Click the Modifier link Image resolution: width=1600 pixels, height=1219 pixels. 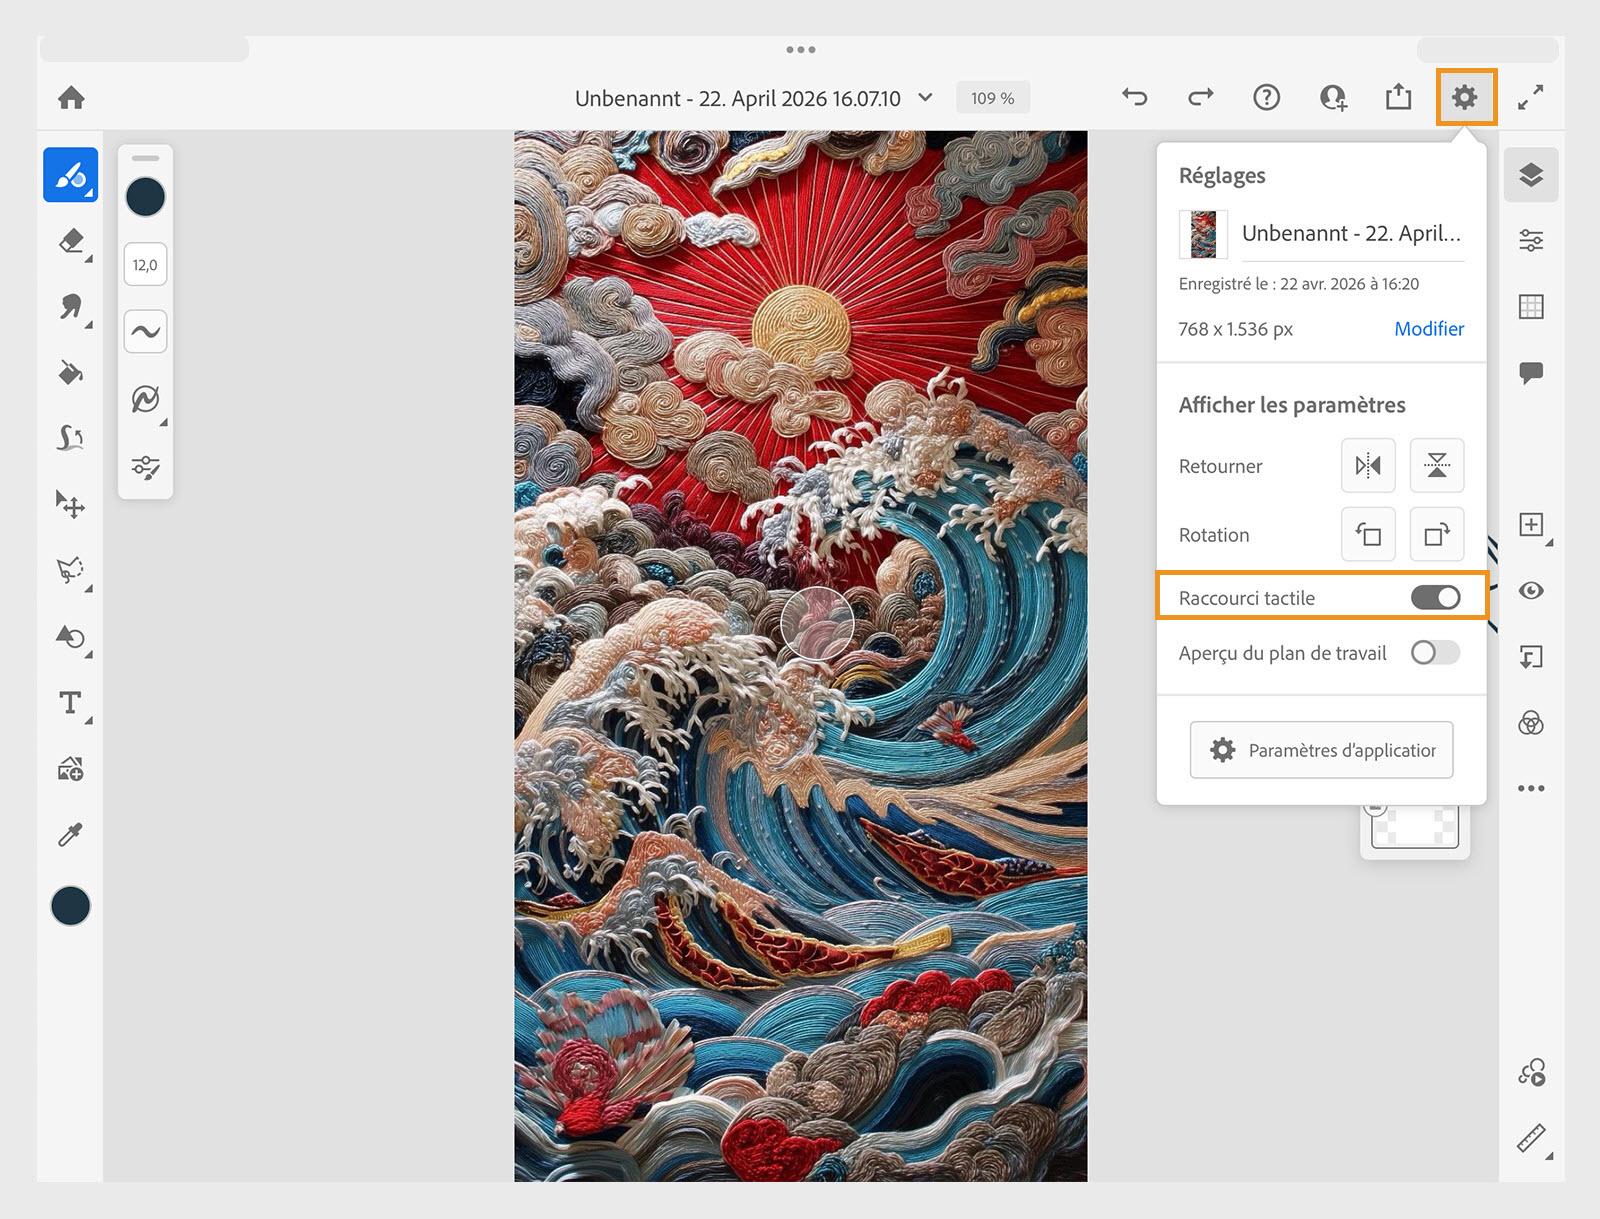point(1429,329)
